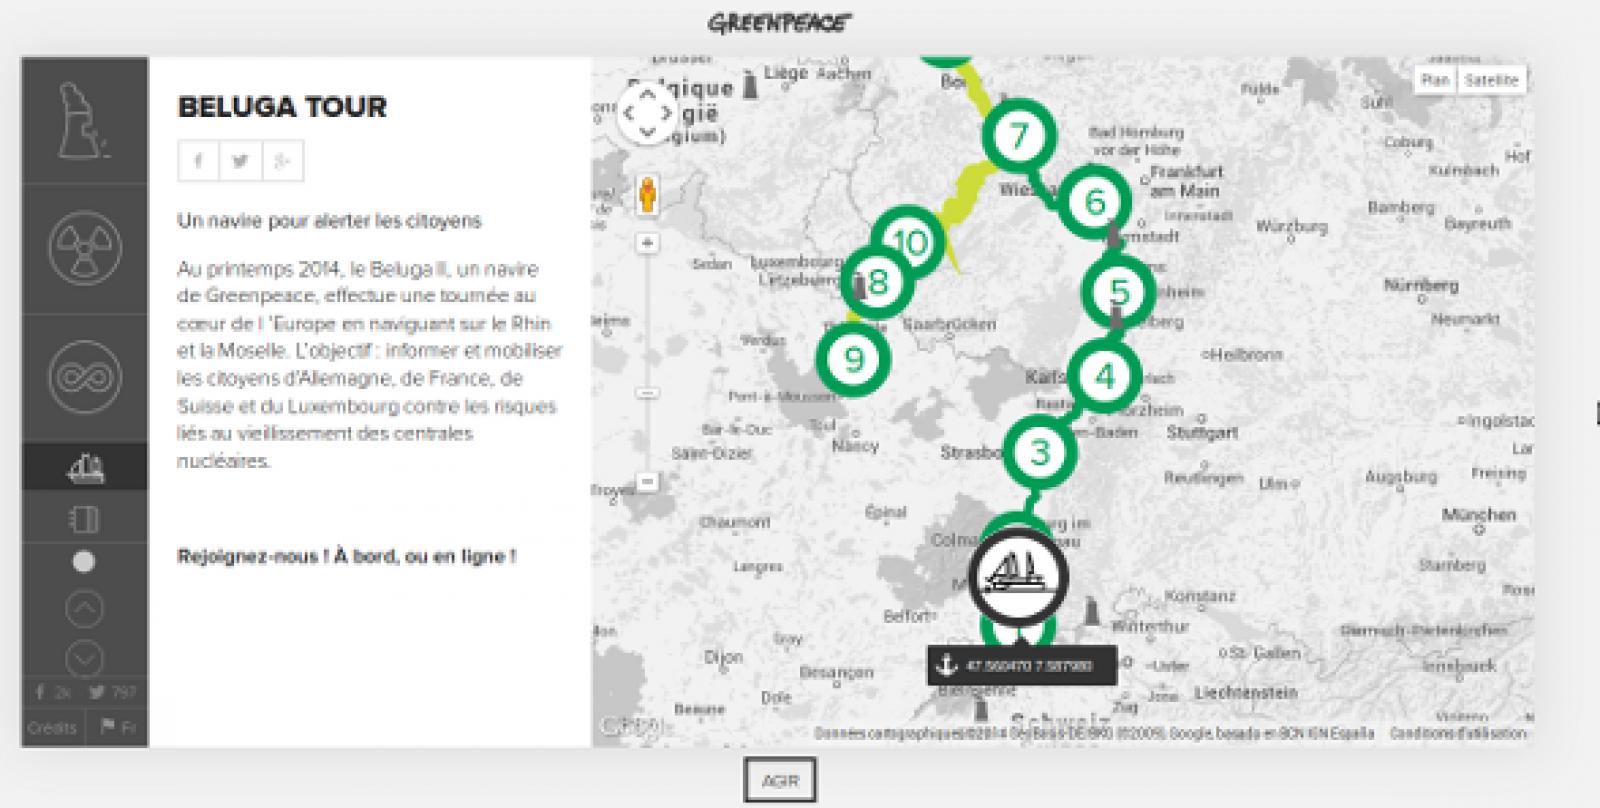Click the nuclear cooling tower sidebar icon
The image size is (1600, 808).
[85, 120]
